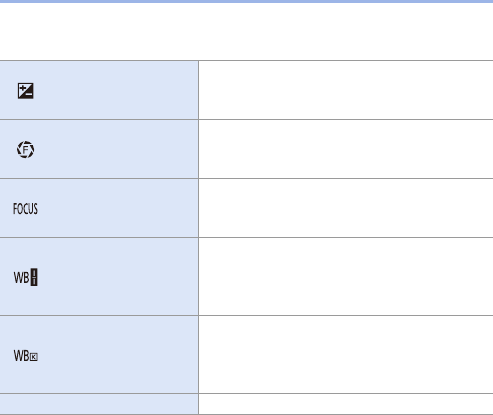
Task: Click the FOCUS label in the table
Action: [25, 209]
